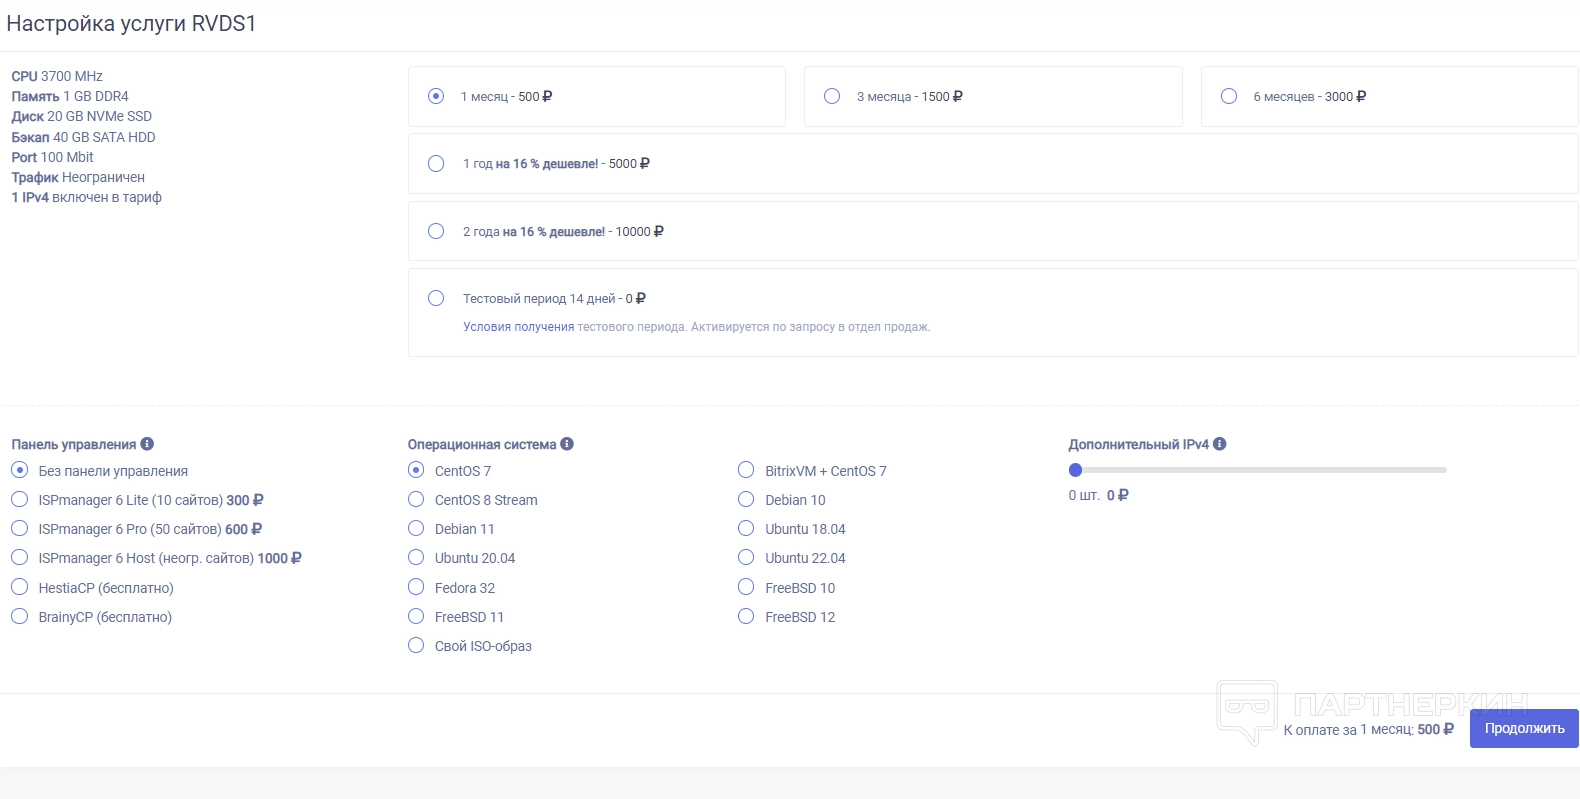Viewport: 1580px width, 799px height.
Task: Select BitrixVM + CentOS 7 option
Action: pos(746,471)
